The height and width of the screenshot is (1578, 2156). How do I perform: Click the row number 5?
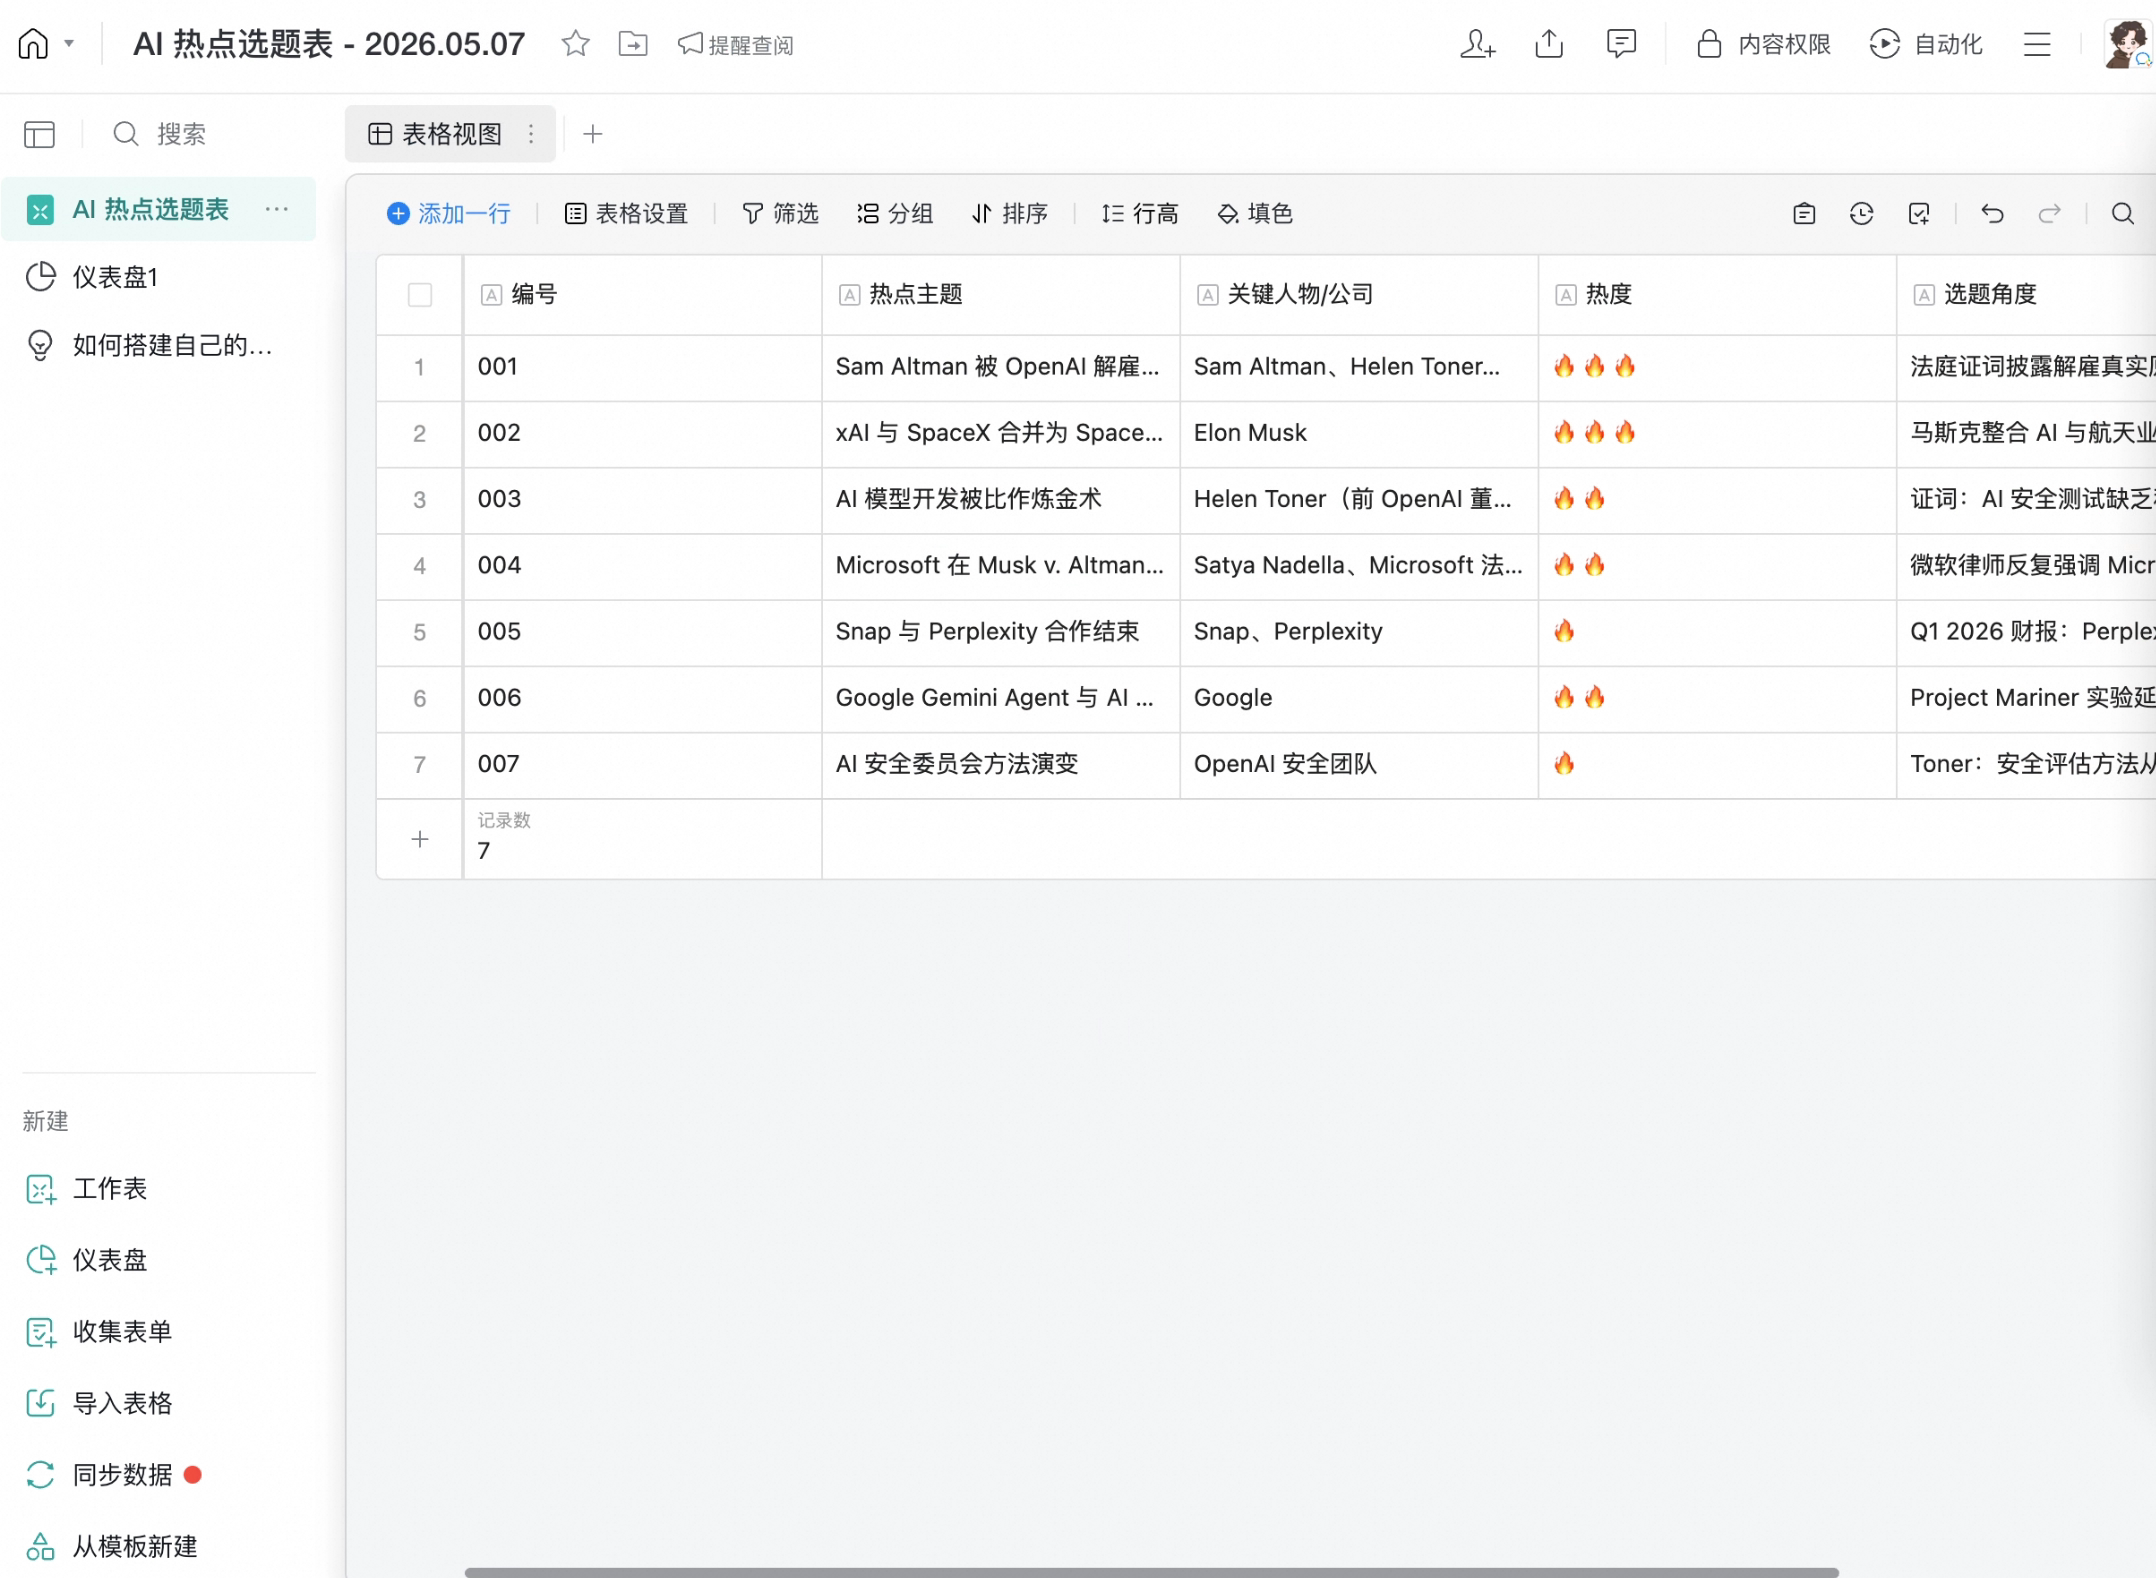click(420, 632)
